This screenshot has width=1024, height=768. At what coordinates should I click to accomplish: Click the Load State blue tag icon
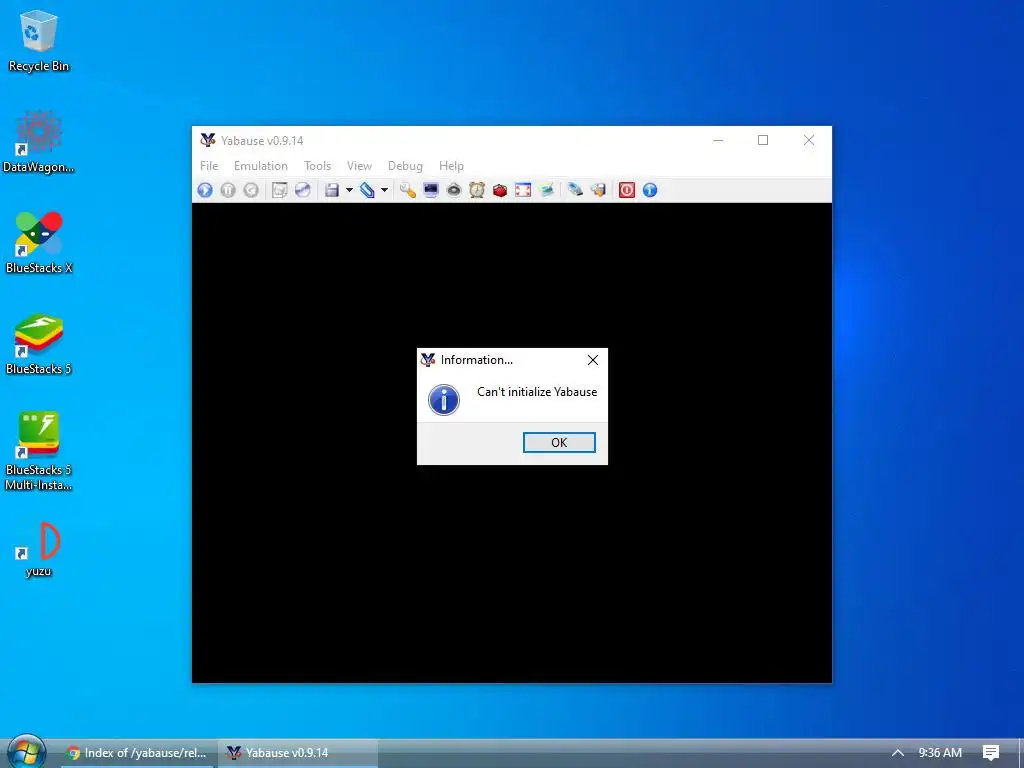(x=367, y=190)
